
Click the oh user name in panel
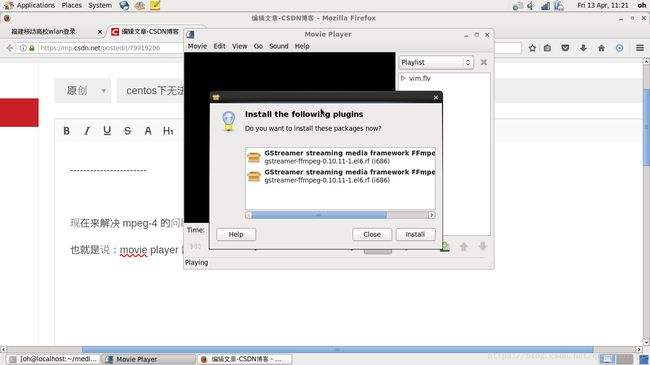(x=641, y=5)
